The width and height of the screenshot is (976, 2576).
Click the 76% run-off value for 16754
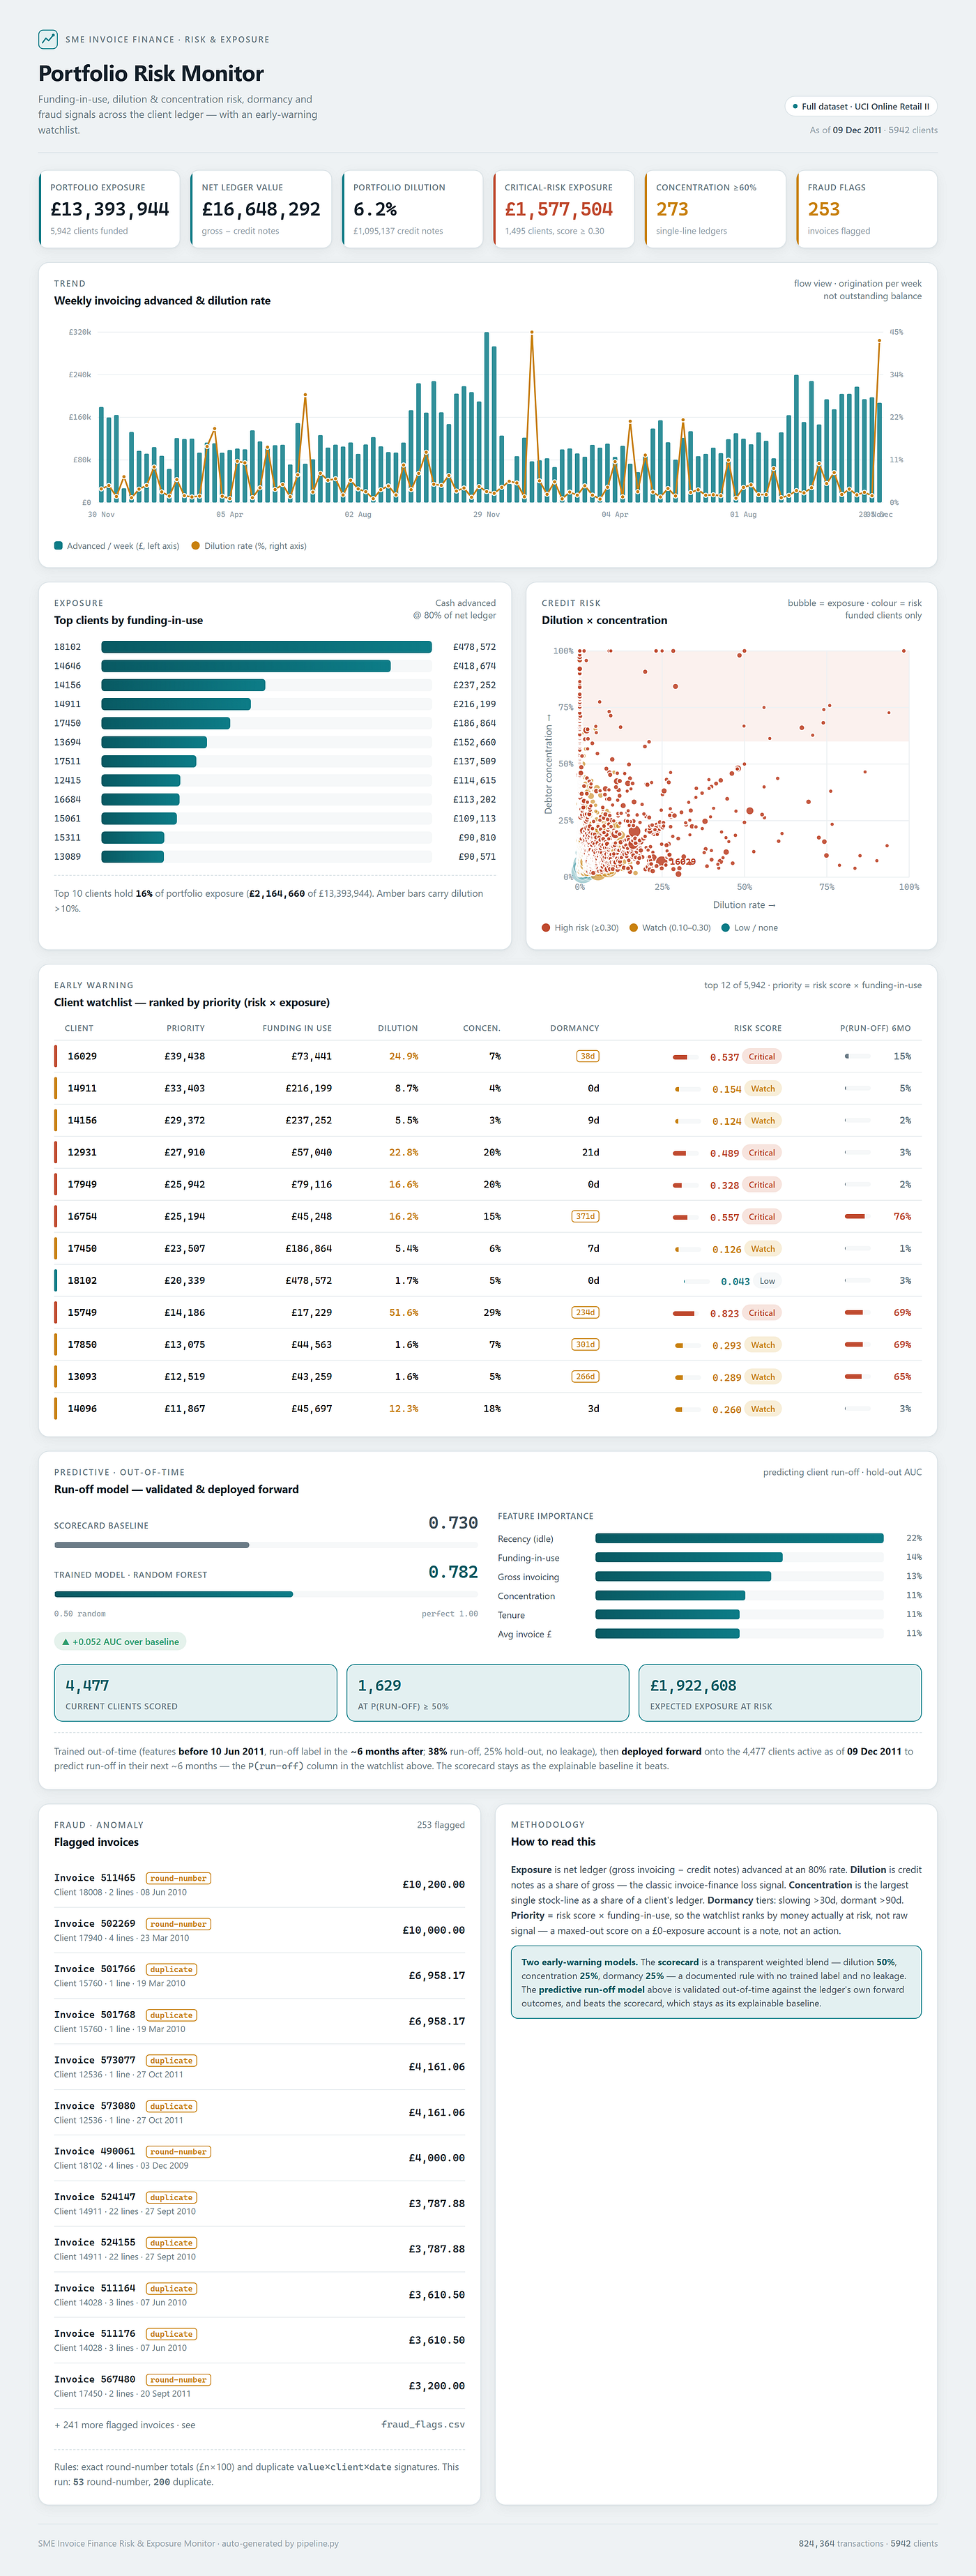click(902, 1216)
